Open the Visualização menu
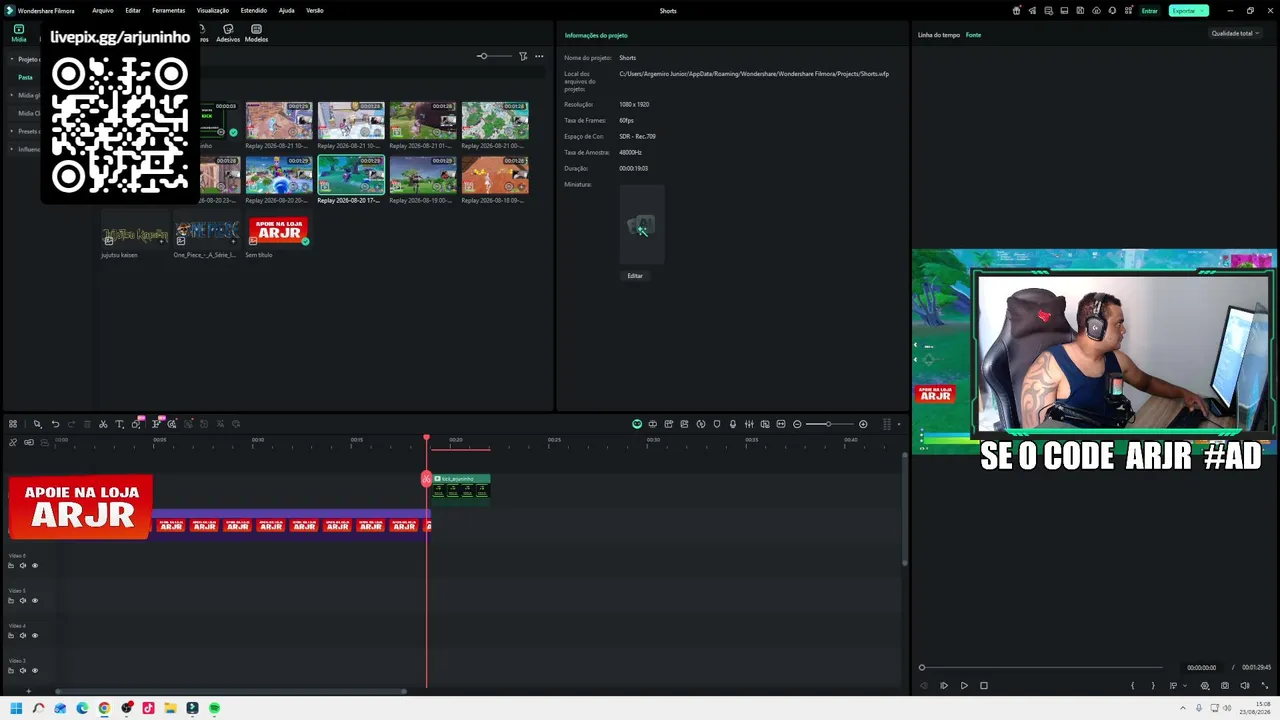 pos(213,10)
